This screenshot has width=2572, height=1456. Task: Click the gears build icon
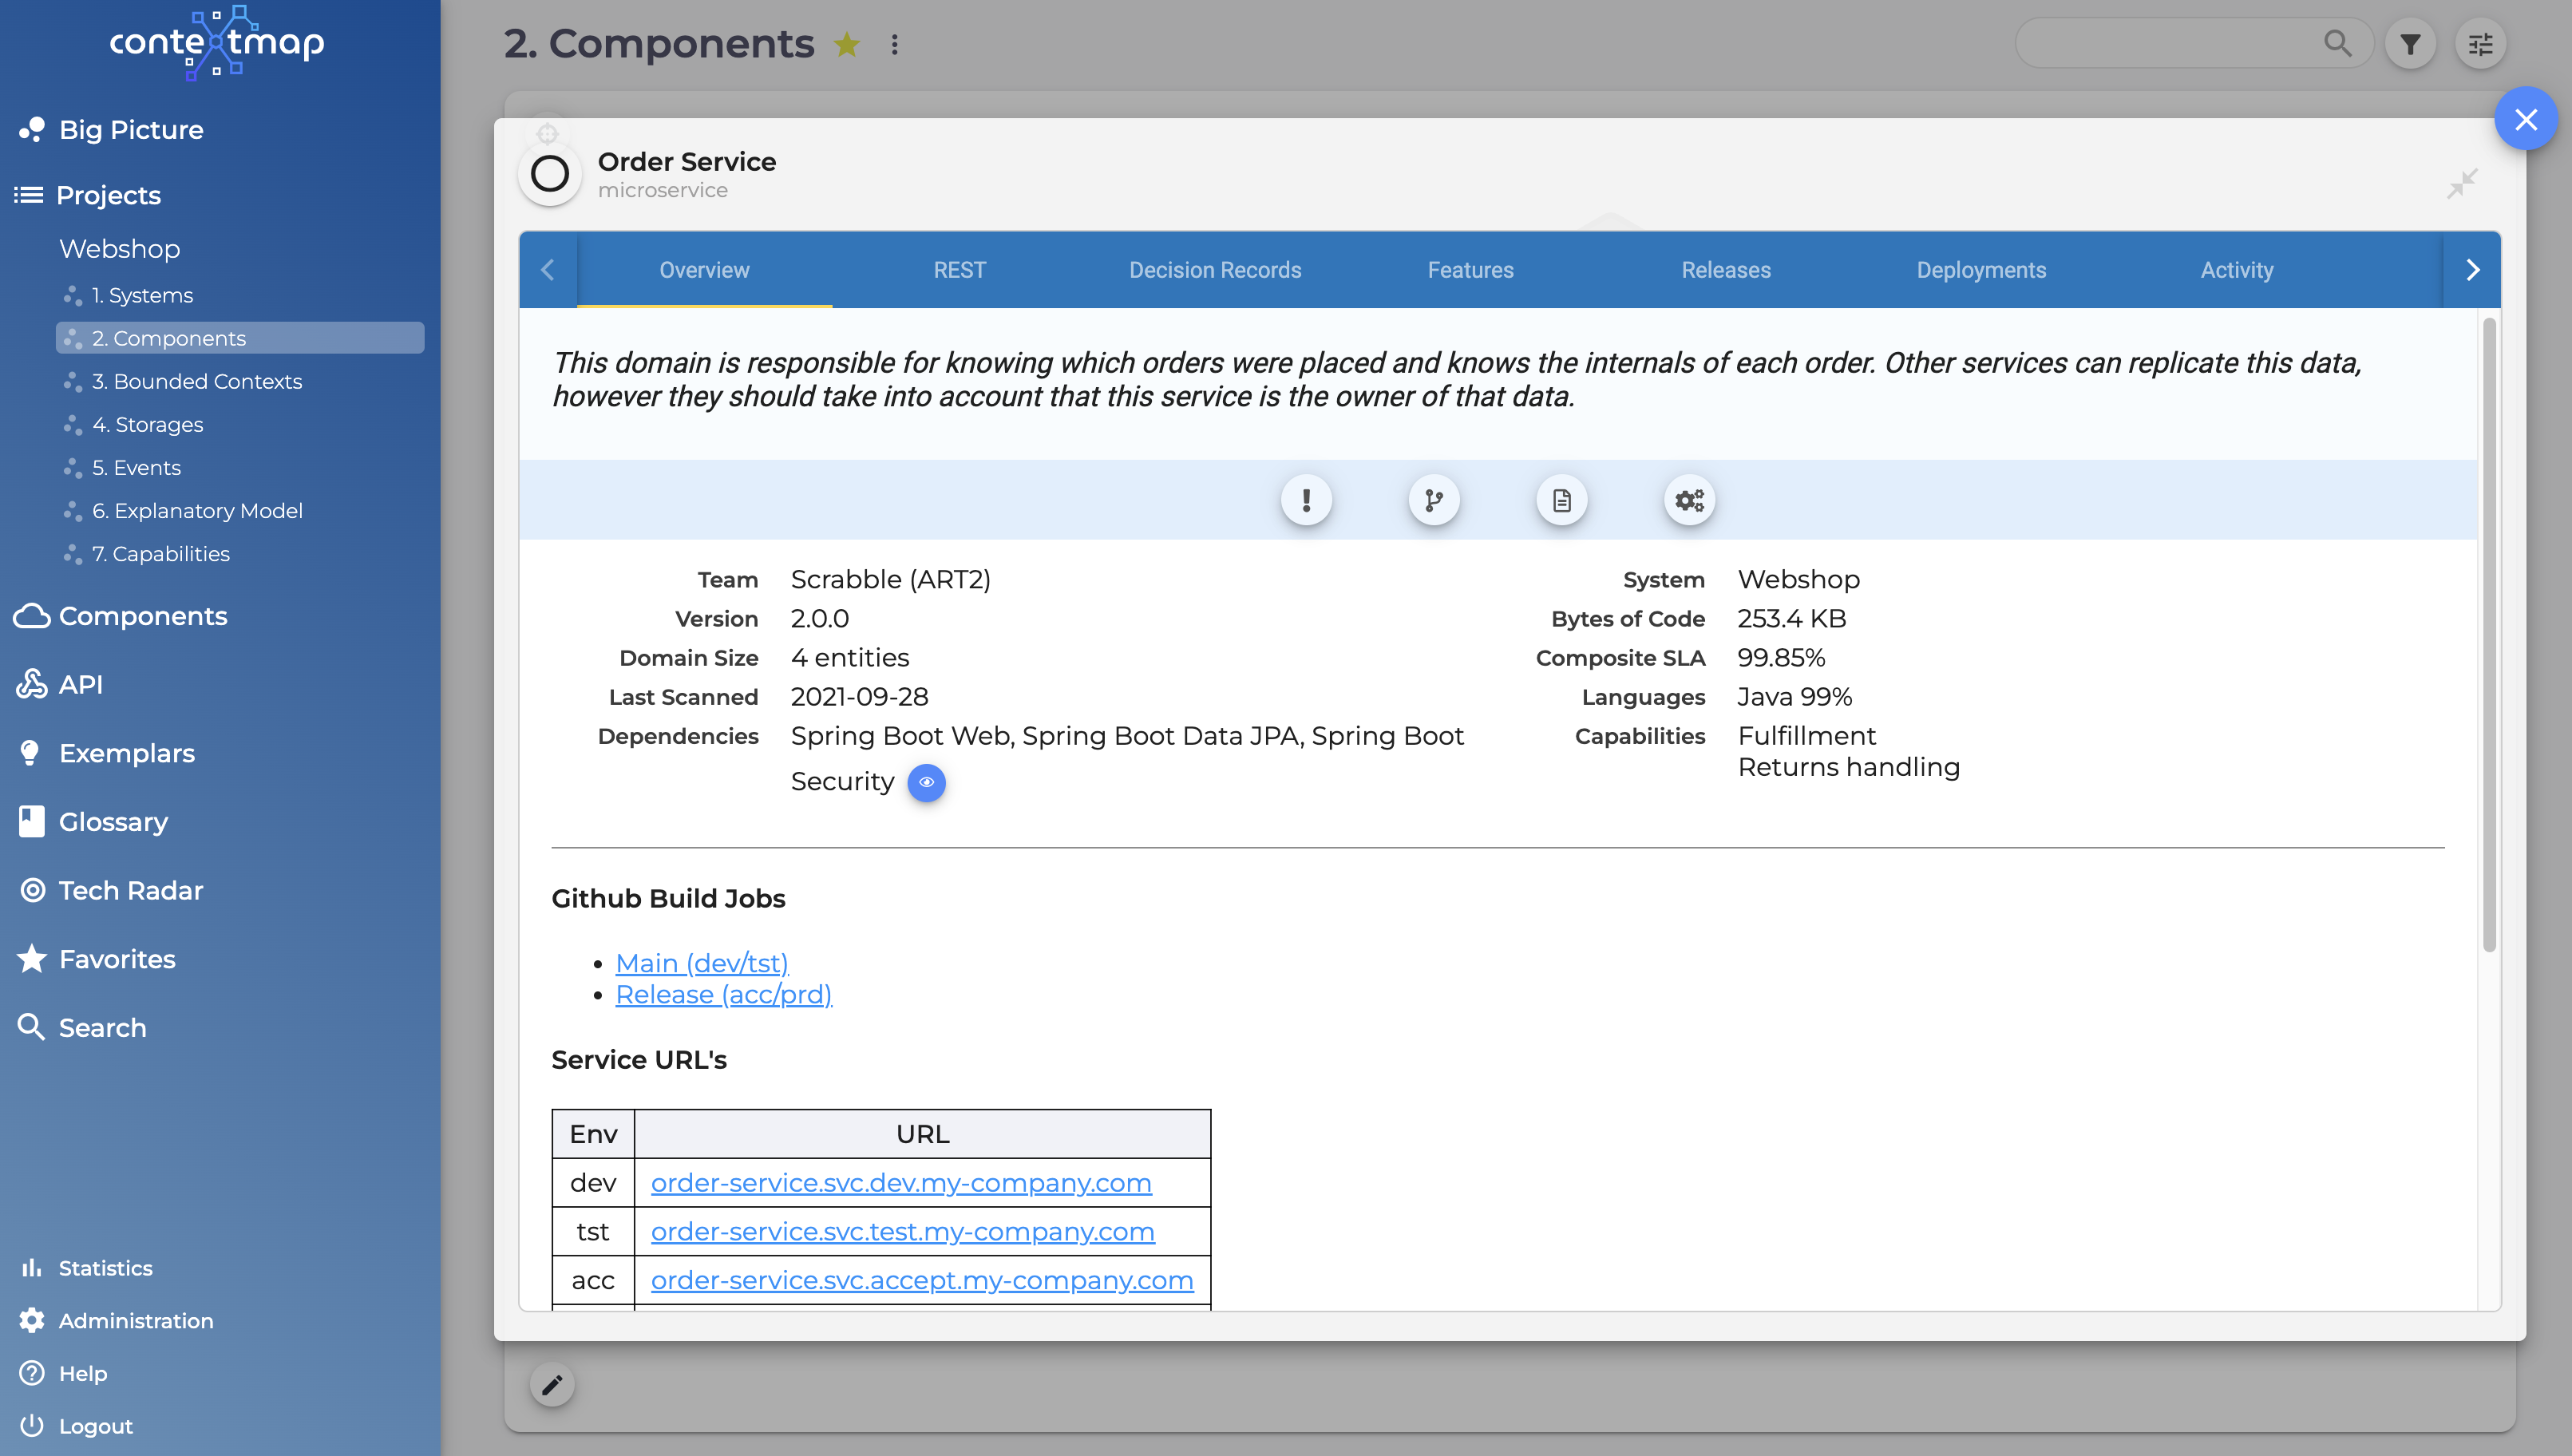tap(1689, 500)
